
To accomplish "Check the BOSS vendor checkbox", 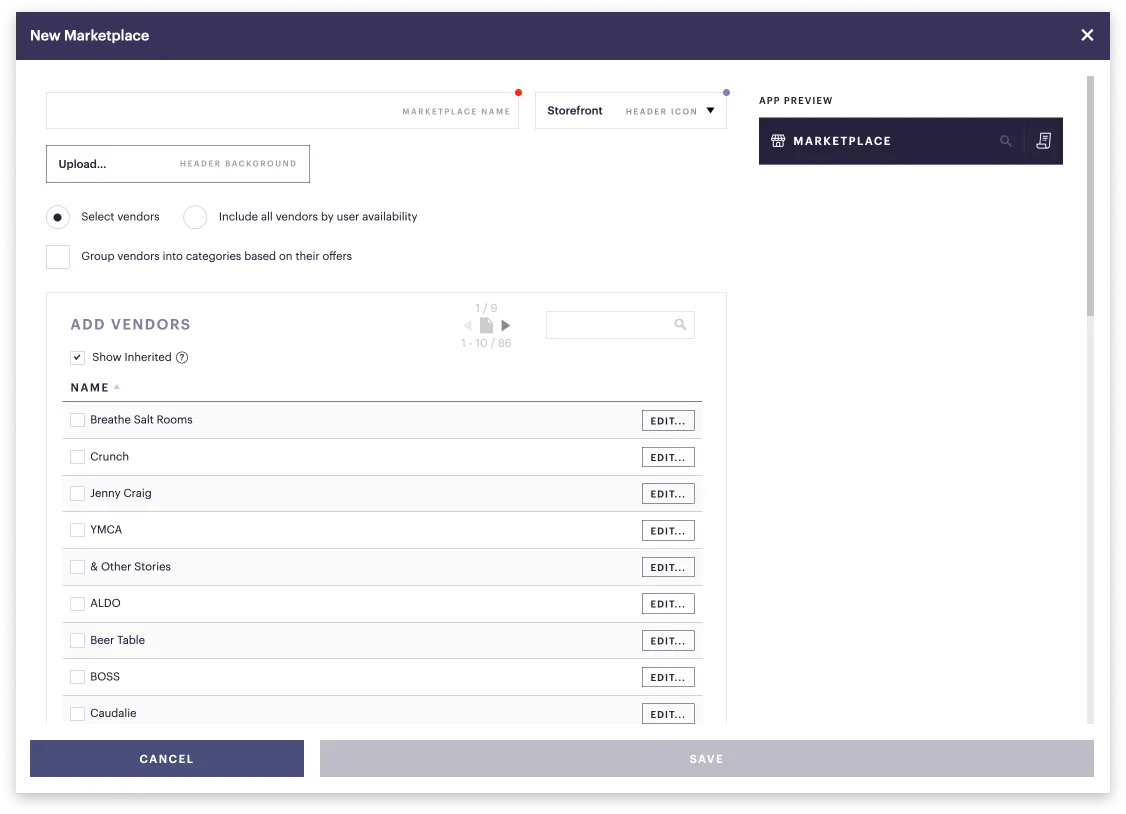I will point(78,677).
